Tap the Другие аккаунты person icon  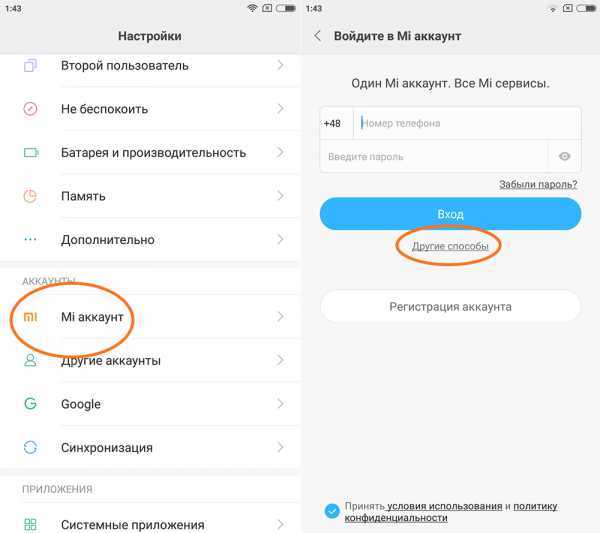30,360
